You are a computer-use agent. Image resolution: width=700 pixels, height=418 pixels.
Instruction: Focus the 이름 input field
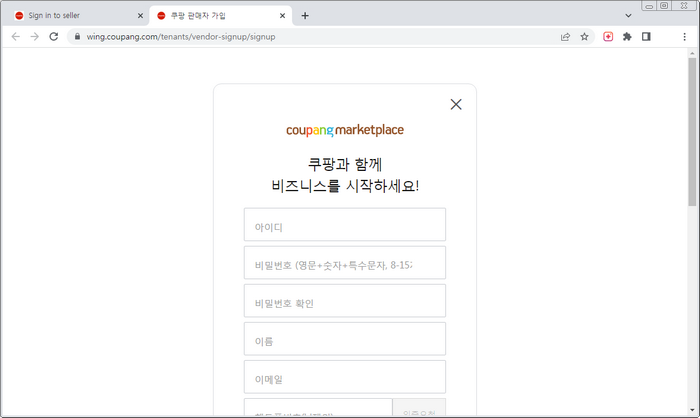tap(345, 339)
